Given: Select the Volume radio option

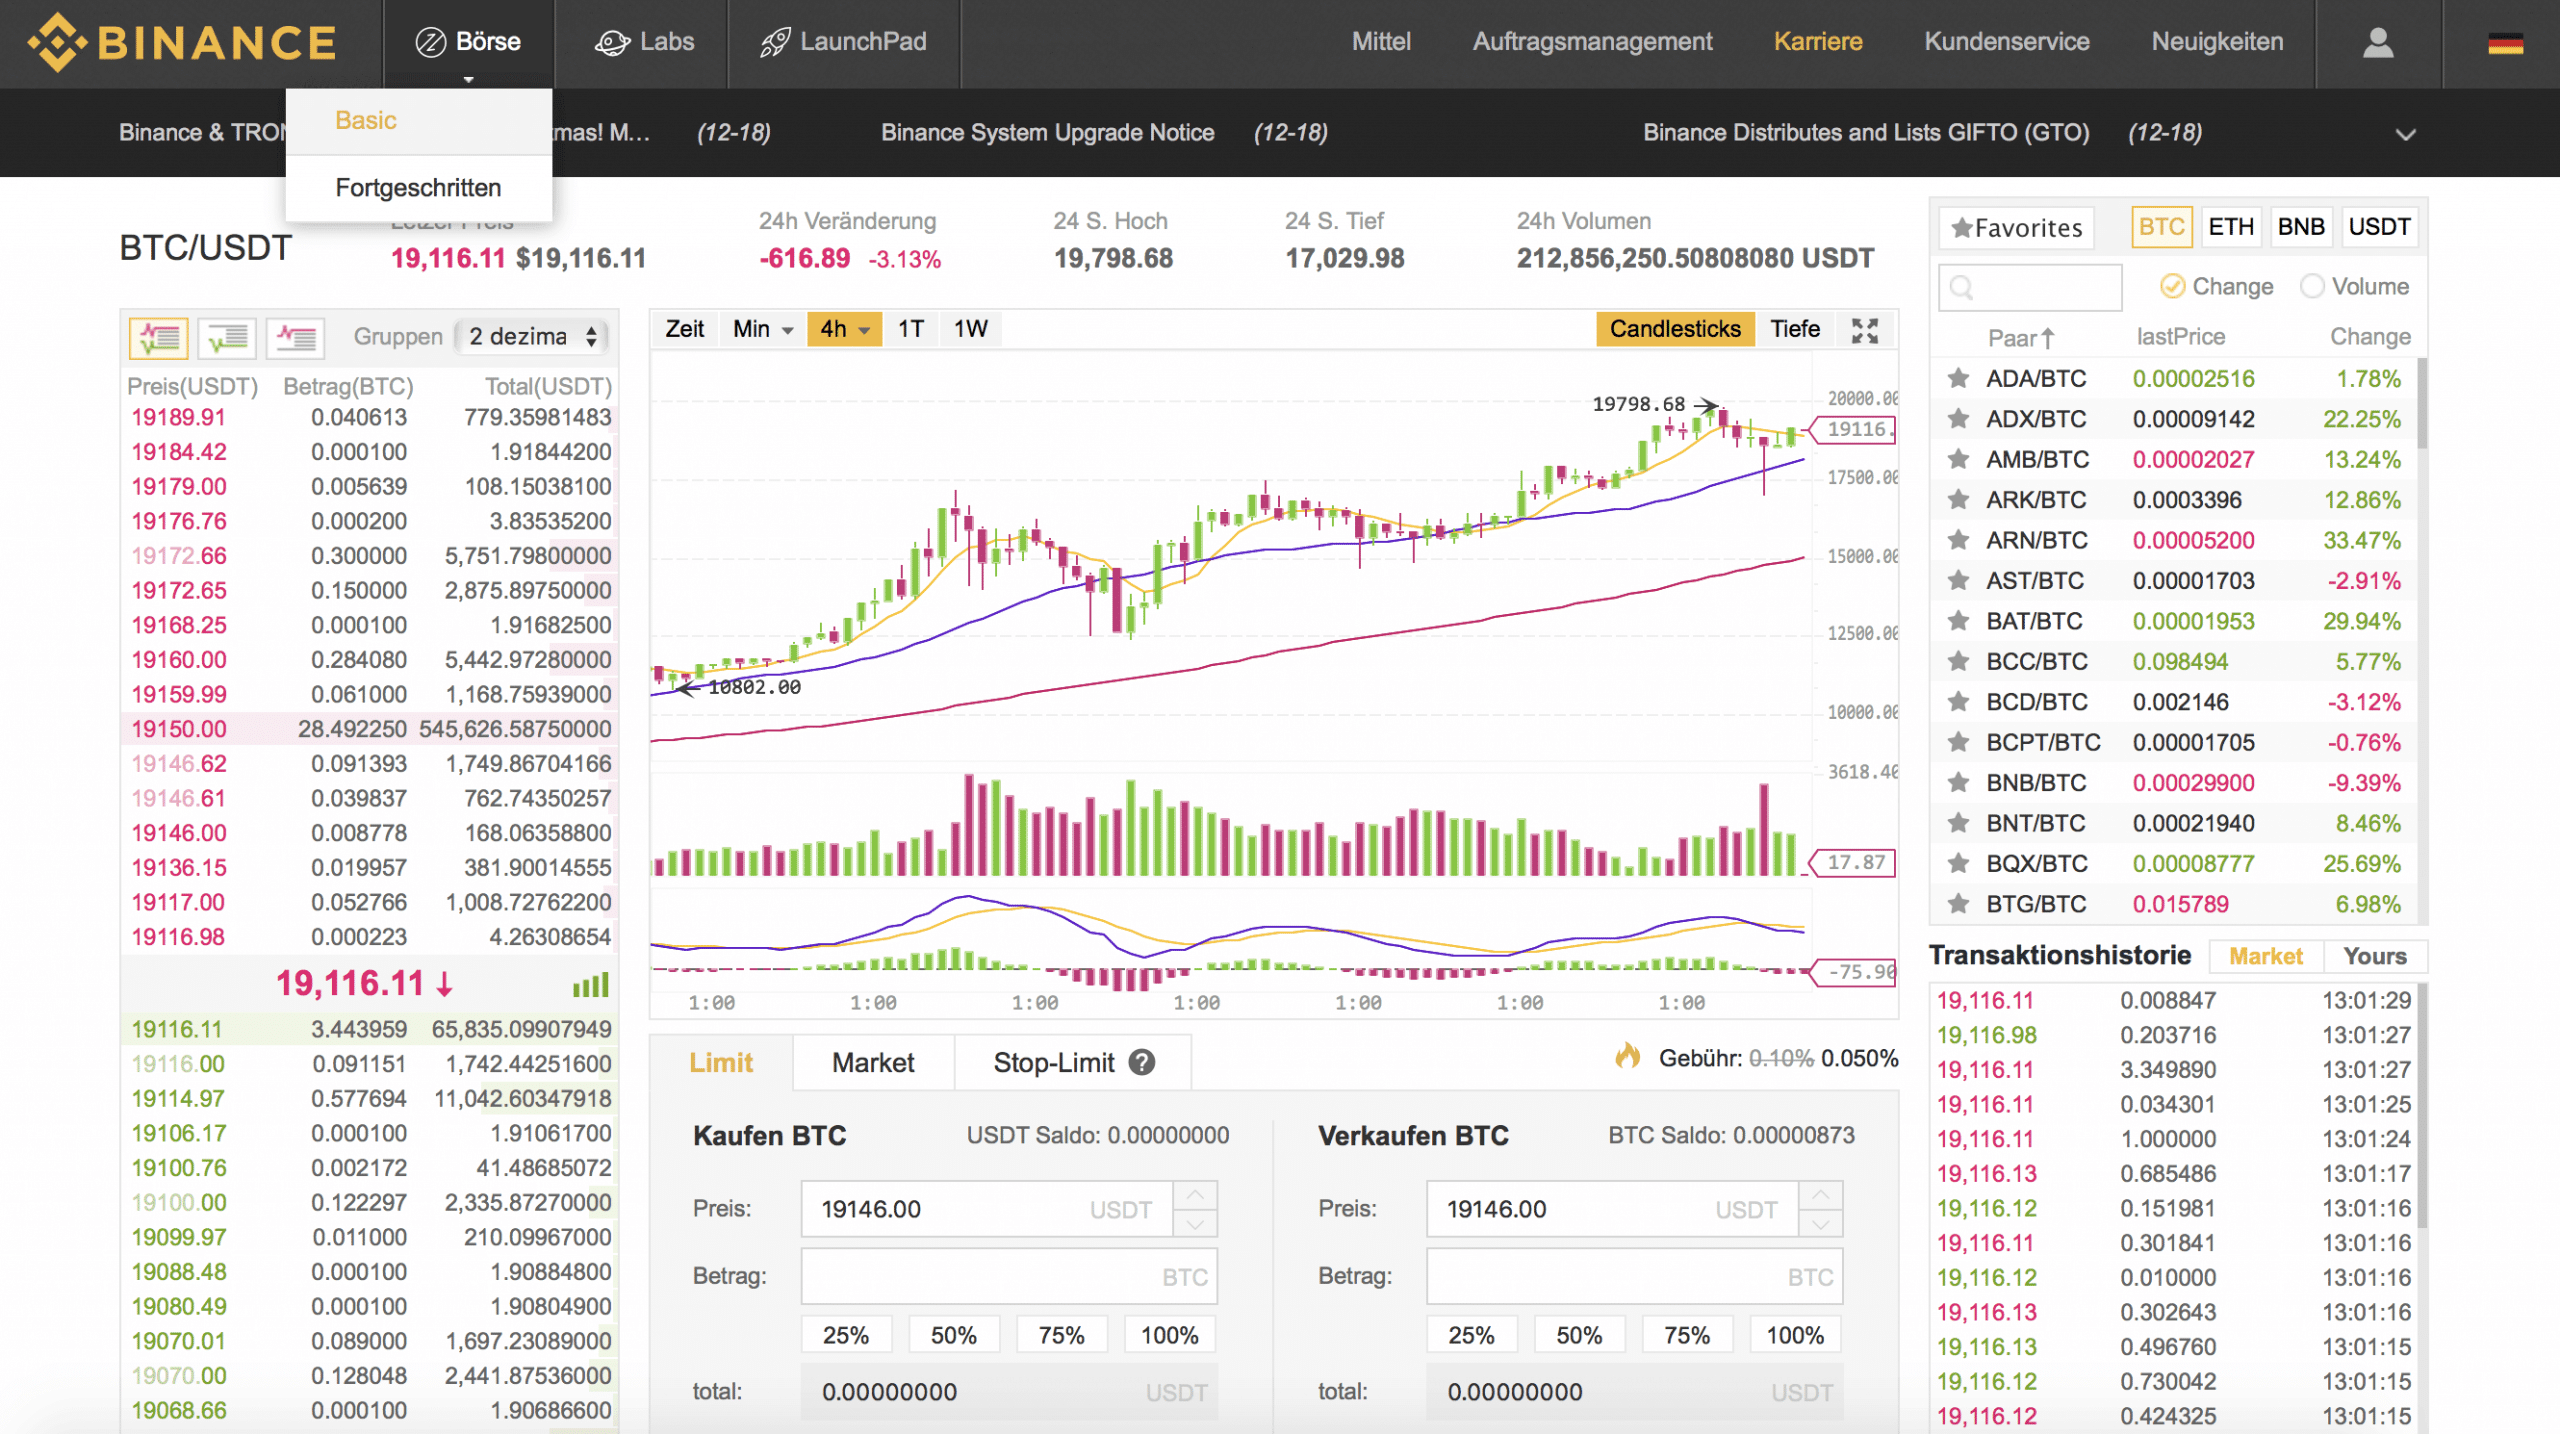Looking at the screenshot, I should 2311,287.
